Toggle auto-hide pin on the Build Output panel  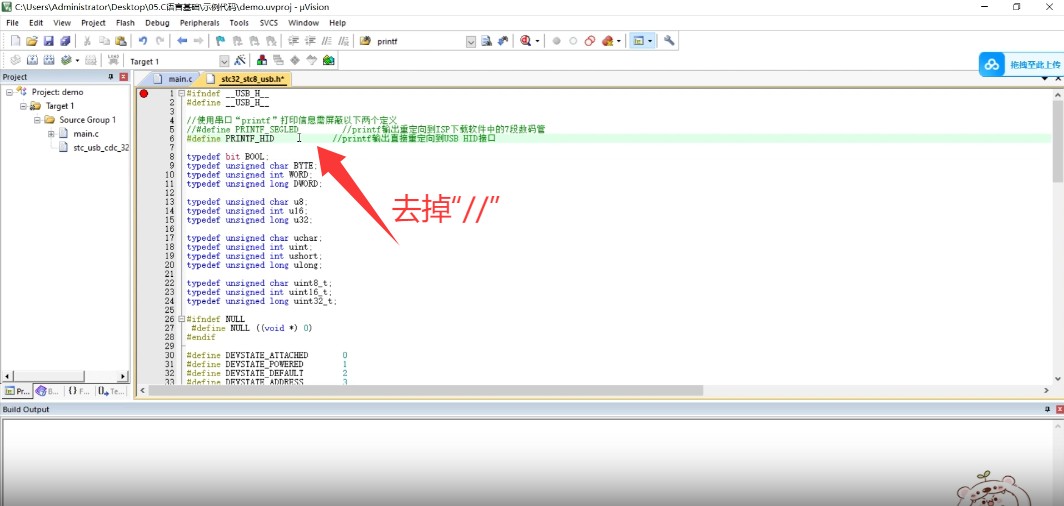click(1048, 410)
